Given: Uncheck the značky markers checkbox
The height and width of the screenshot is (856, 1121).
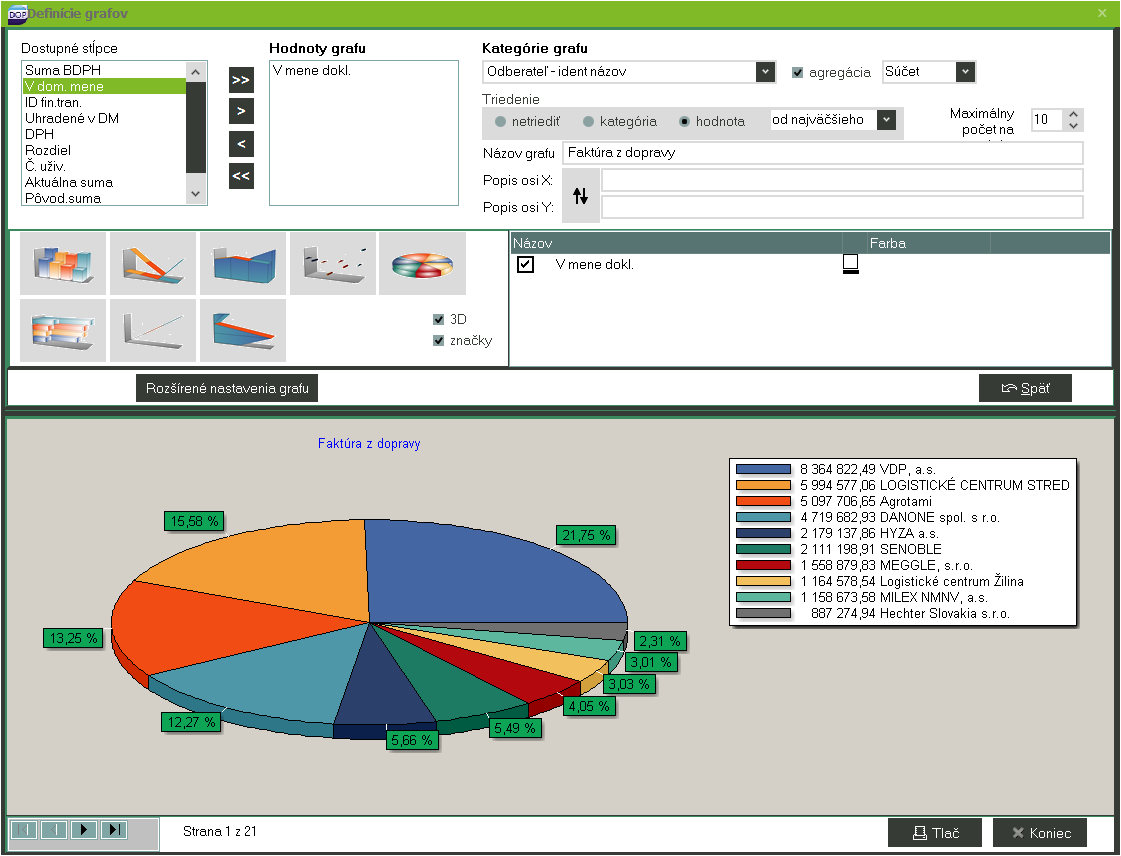Looking at the screenshot, I should tap(438, 340).
